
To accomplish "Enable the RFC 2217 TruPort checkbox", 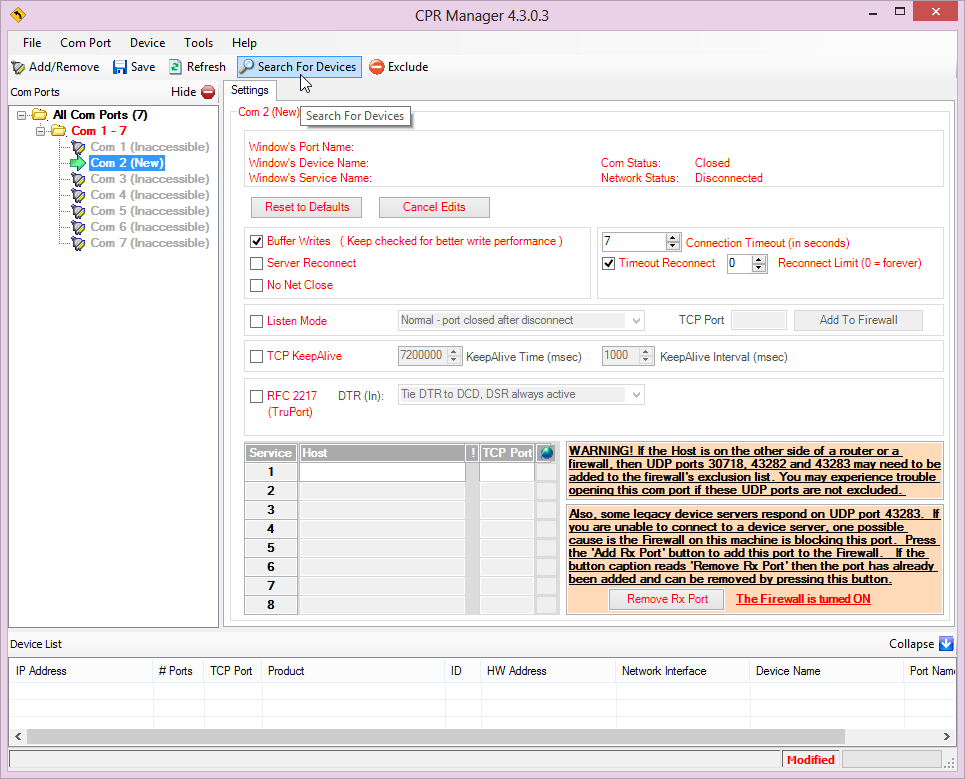I will 257,396.
